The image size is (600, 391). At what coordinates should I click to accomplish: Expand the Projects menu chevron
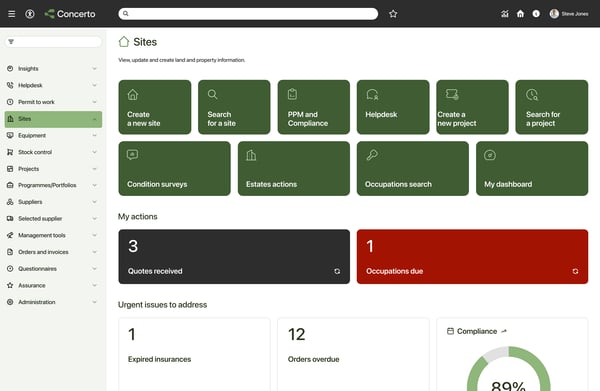point(94,169)
